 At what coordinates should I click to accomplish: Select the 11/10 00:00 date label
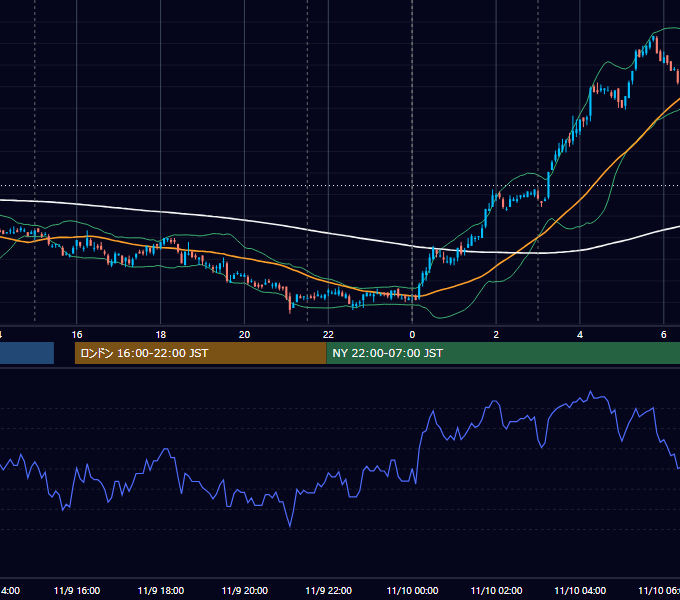[x=412, y=590]
